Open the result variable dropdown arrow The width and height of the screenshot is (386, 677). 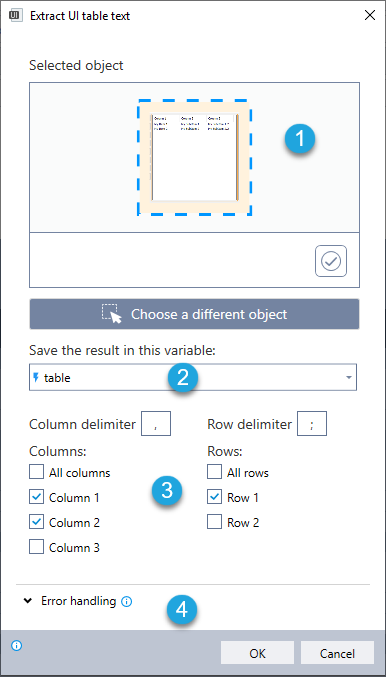[348, 378]
